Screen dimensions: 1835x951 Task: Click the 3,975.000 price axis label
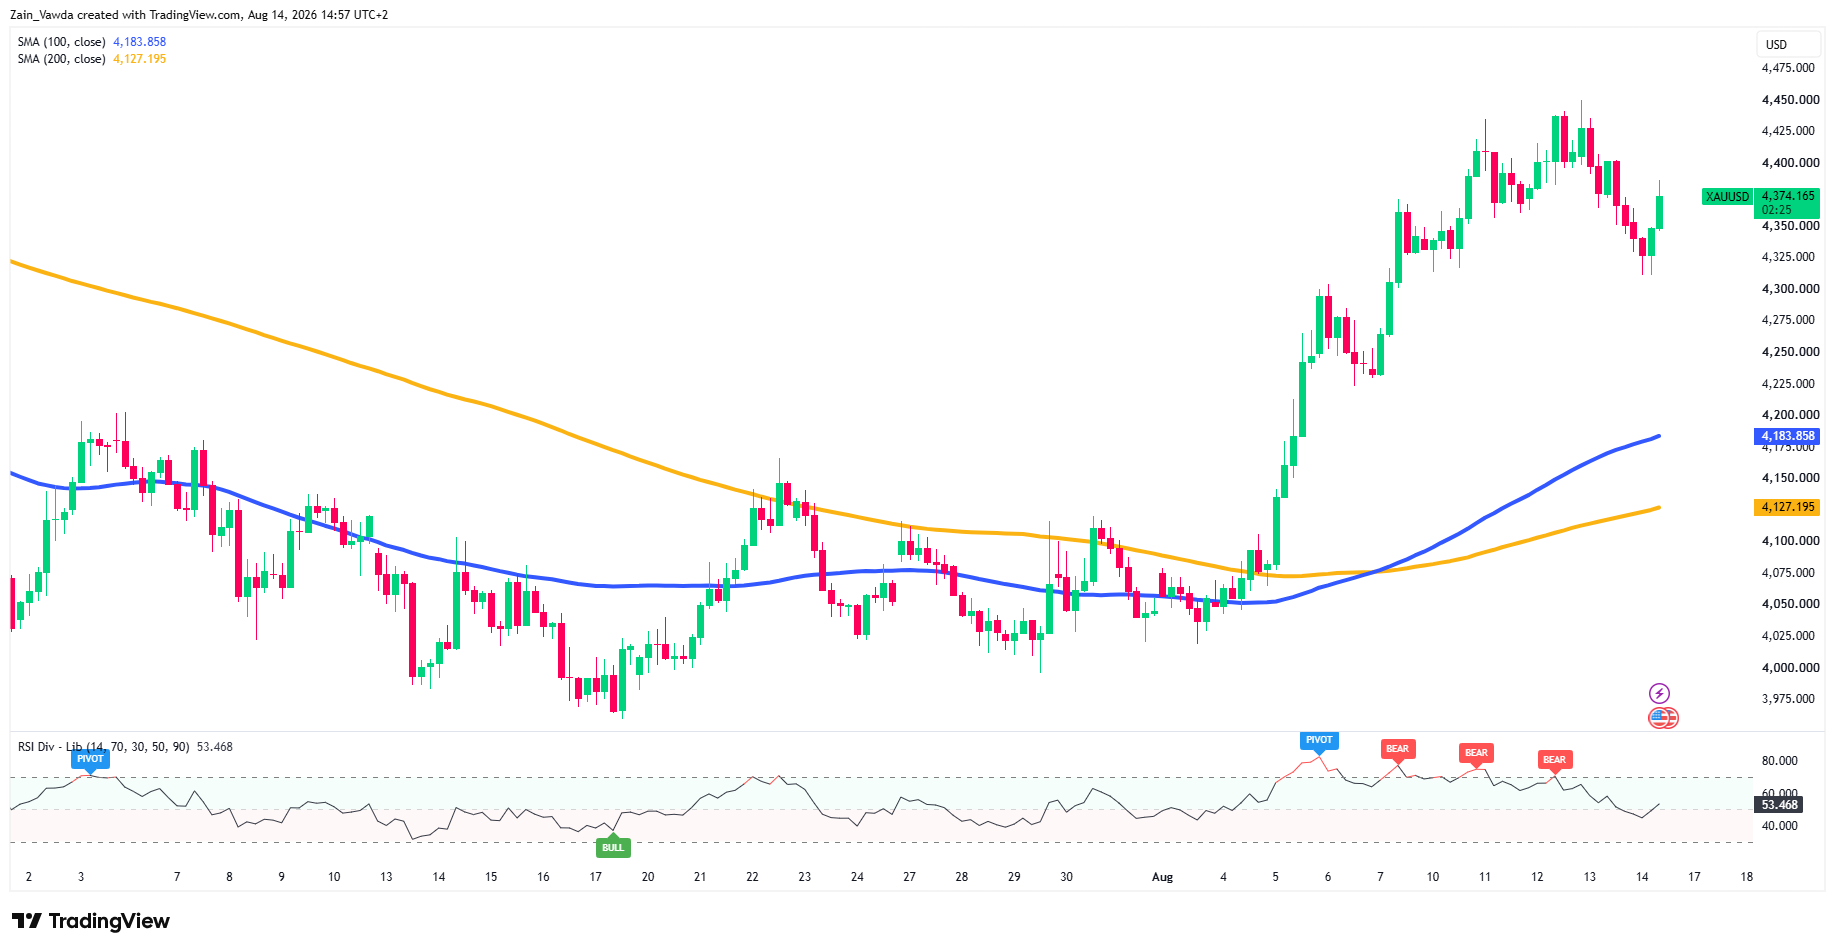coord(1788,699)
